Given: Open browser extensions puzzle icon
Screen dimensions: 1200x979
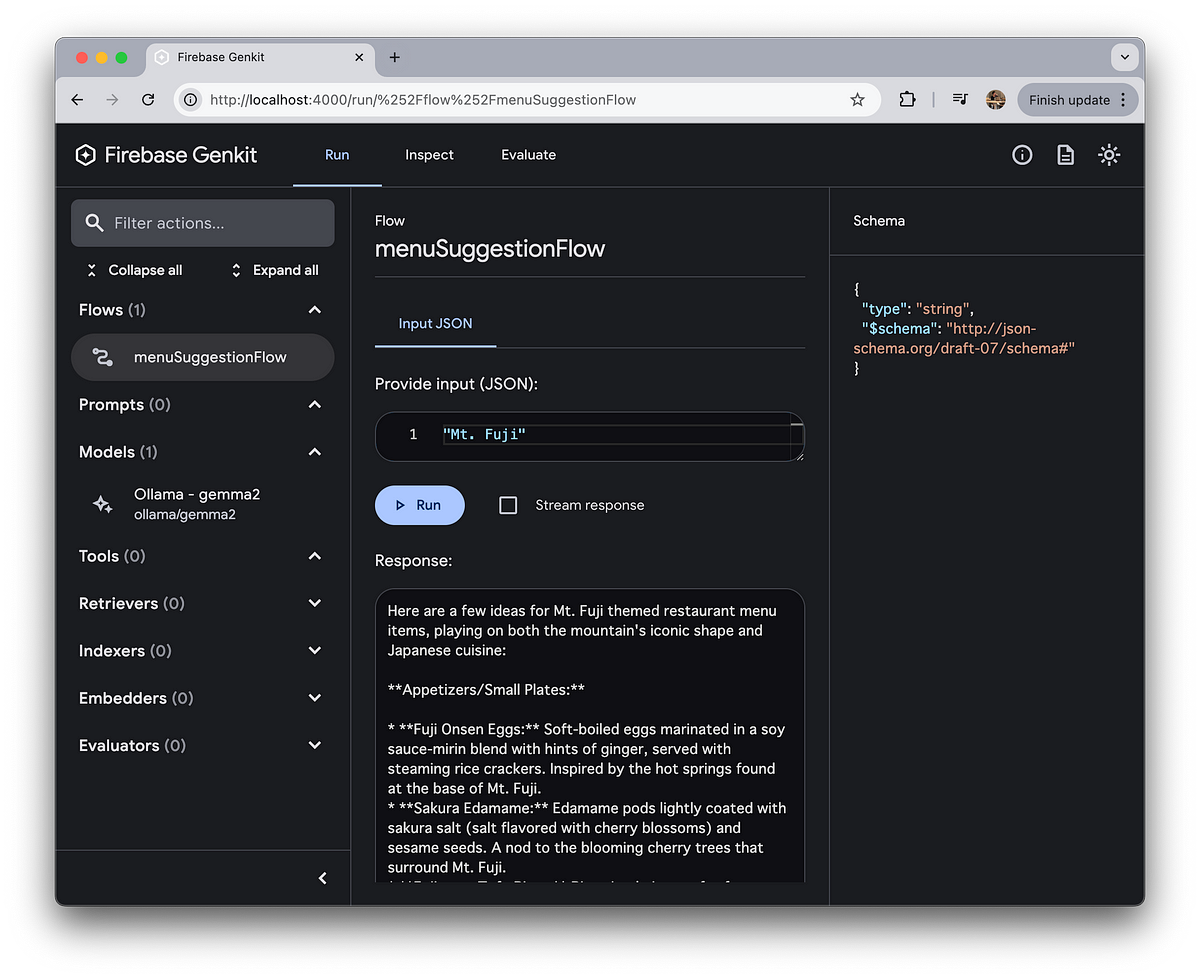Looking at the screenshot, I should [x=906, y=100].
